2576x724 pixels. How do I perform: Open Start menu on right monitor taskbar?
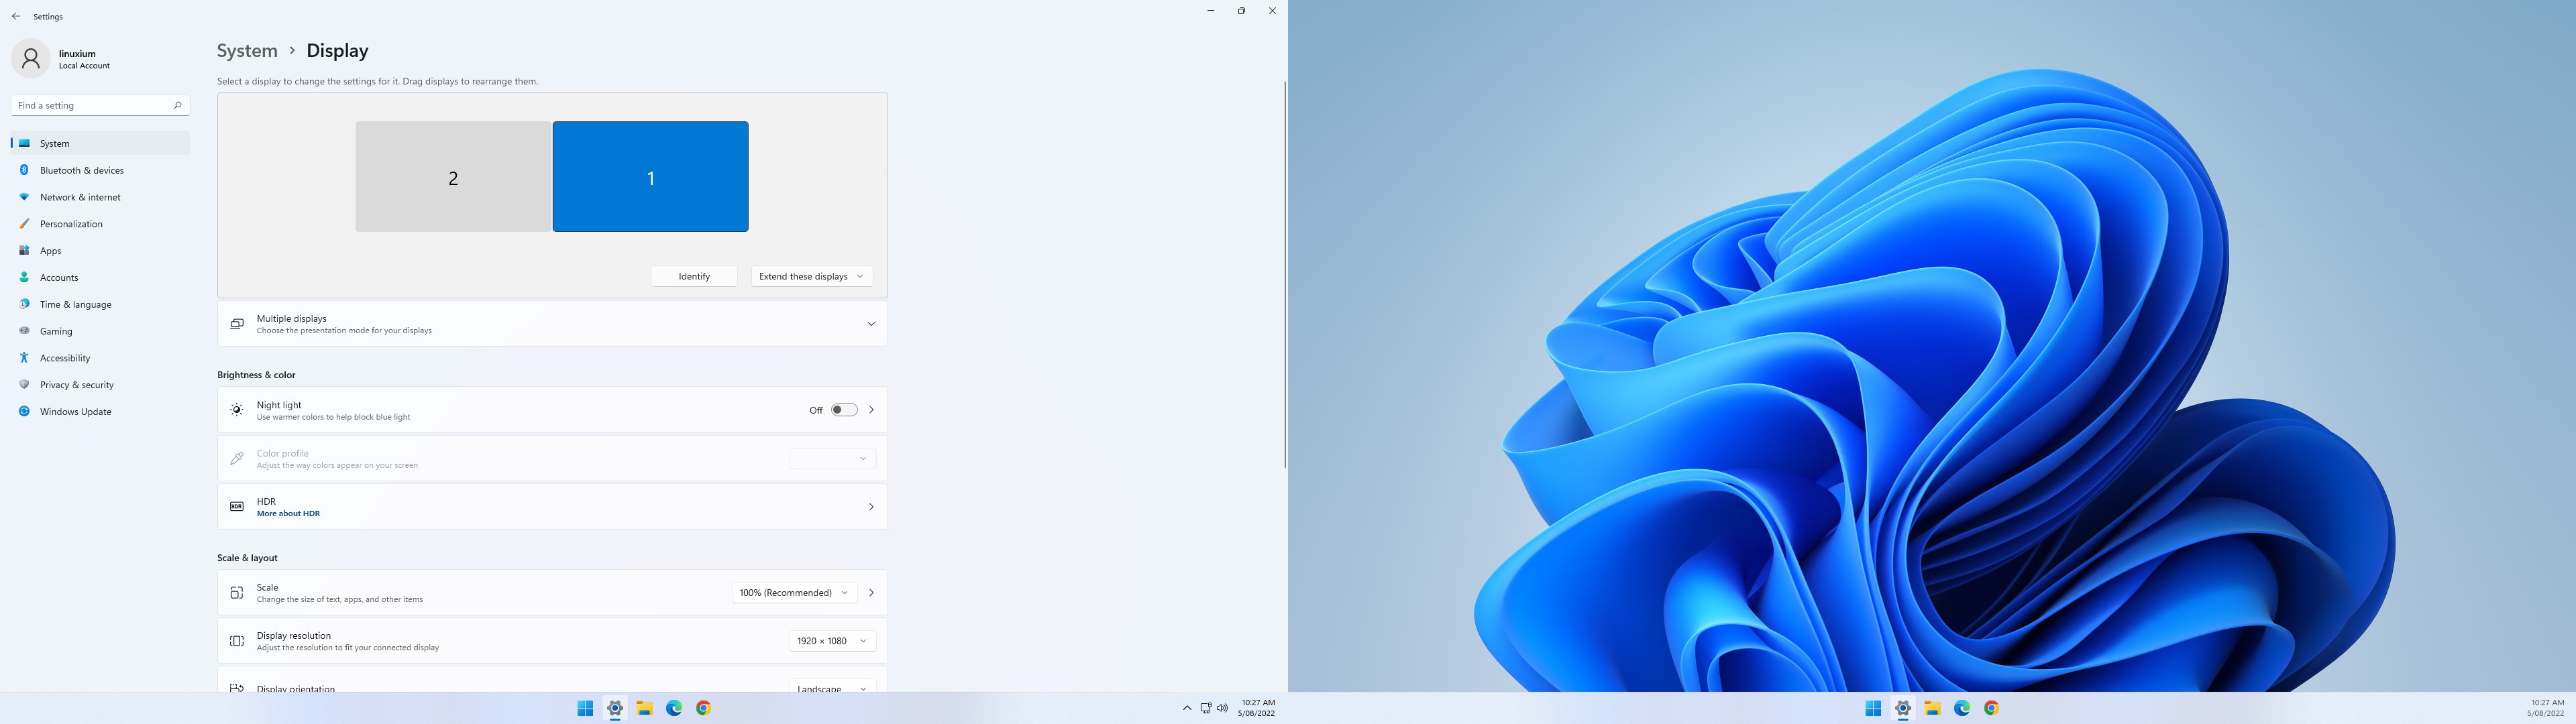(1873, 708)
